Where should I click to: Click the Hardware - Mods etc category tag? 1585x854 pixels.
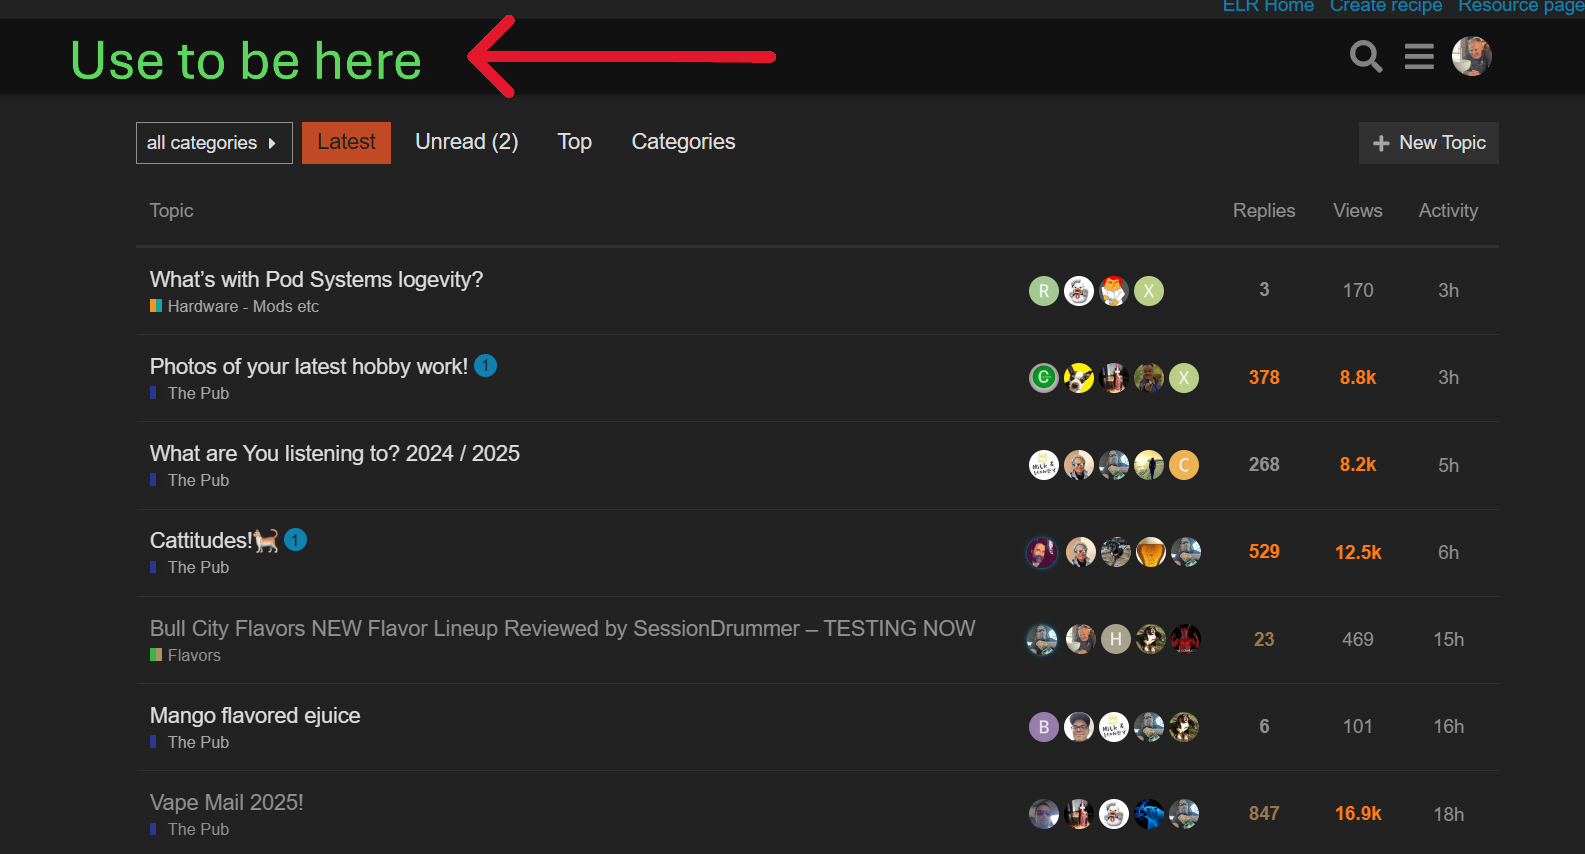242,307
